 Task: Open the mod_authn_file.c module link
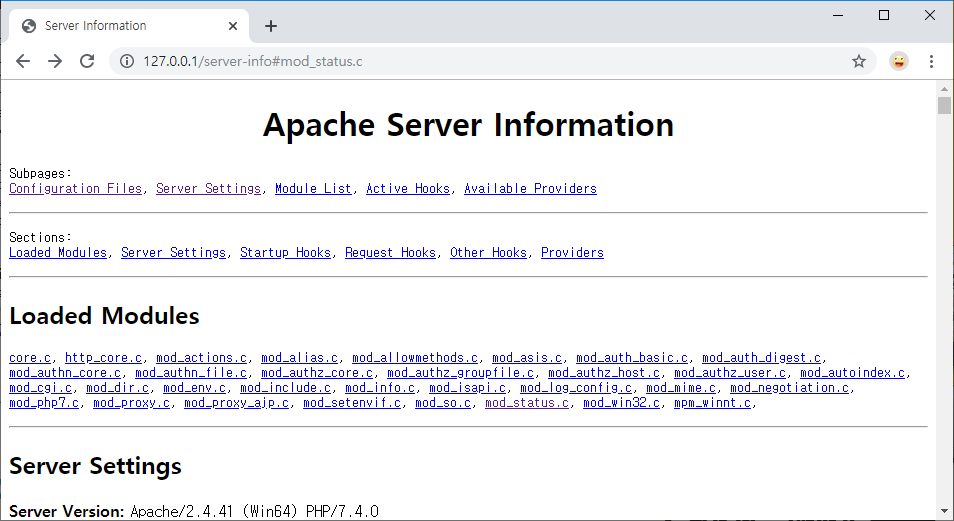pos(191,372)
